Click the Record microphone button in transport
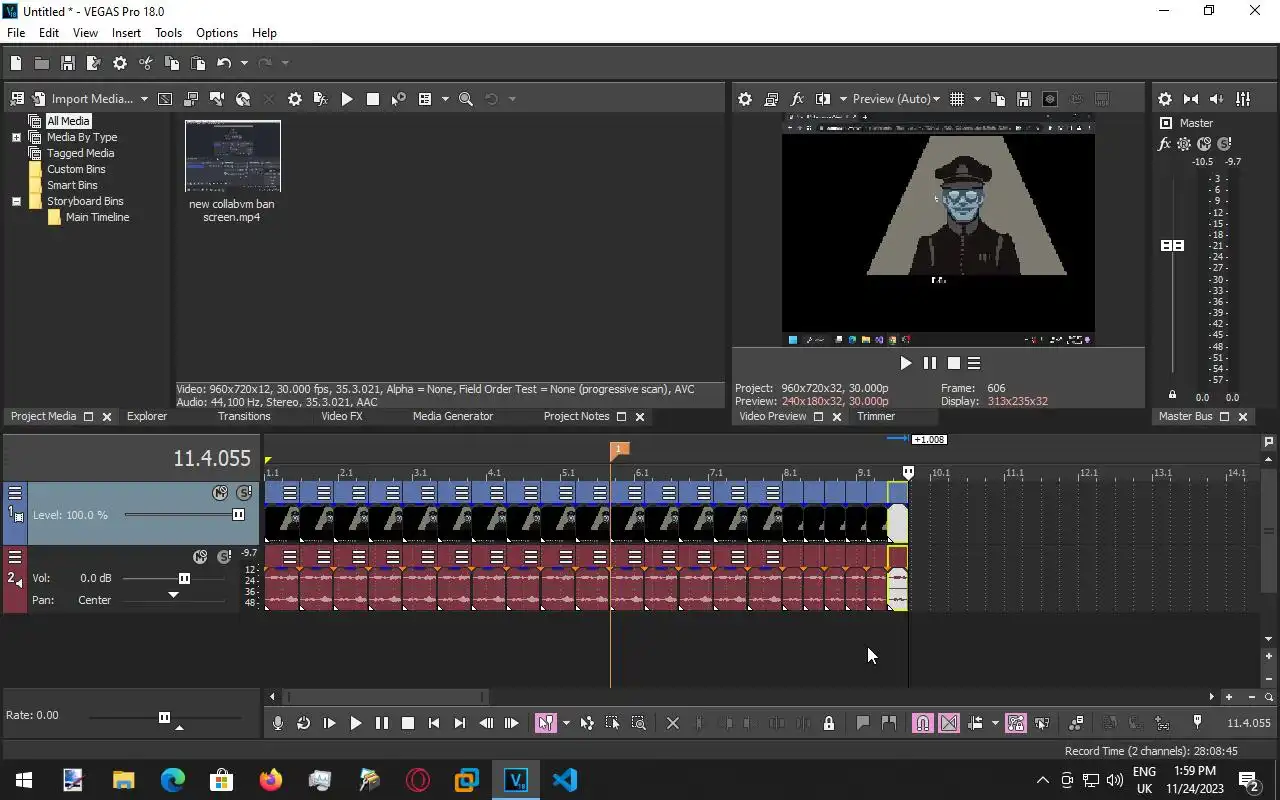This screenshot has width=1280, height=800. click(278, 723)
